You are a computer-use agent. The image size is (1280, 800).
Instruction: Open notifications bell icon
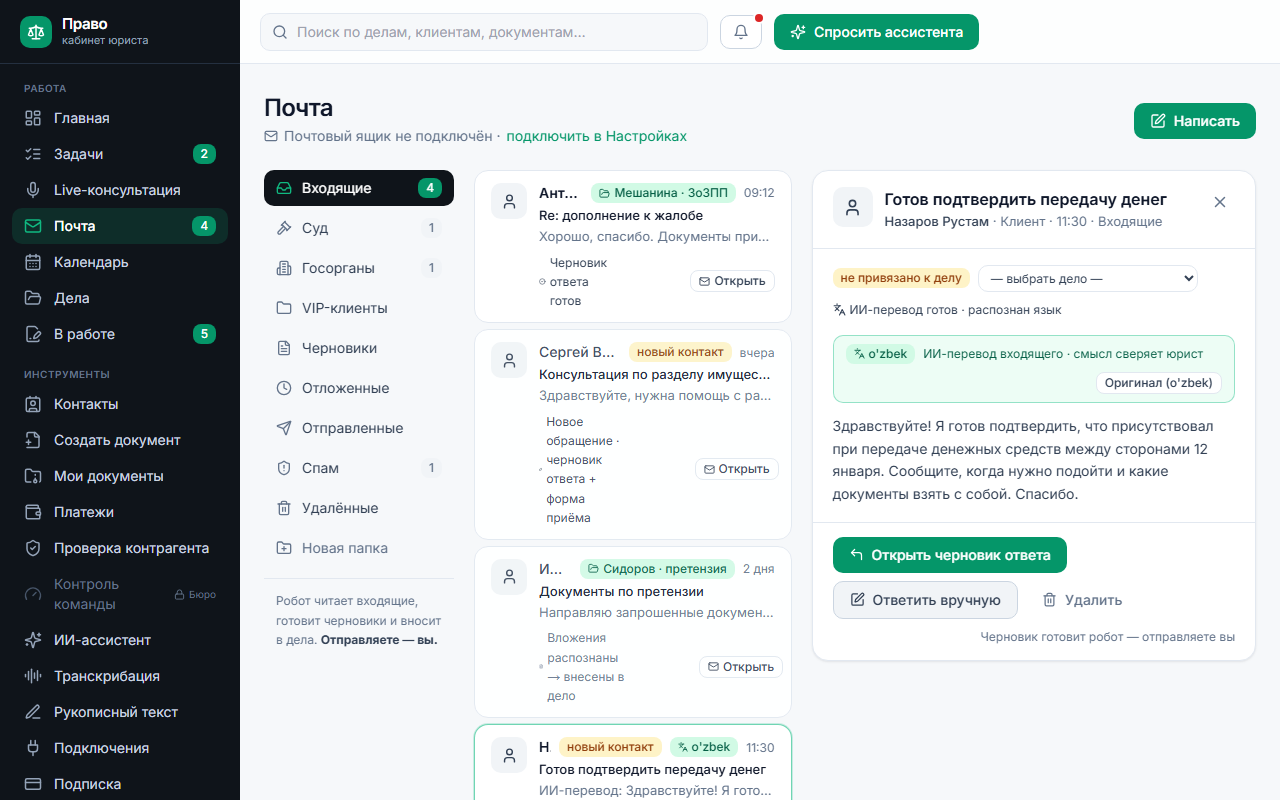pos(741,32)
